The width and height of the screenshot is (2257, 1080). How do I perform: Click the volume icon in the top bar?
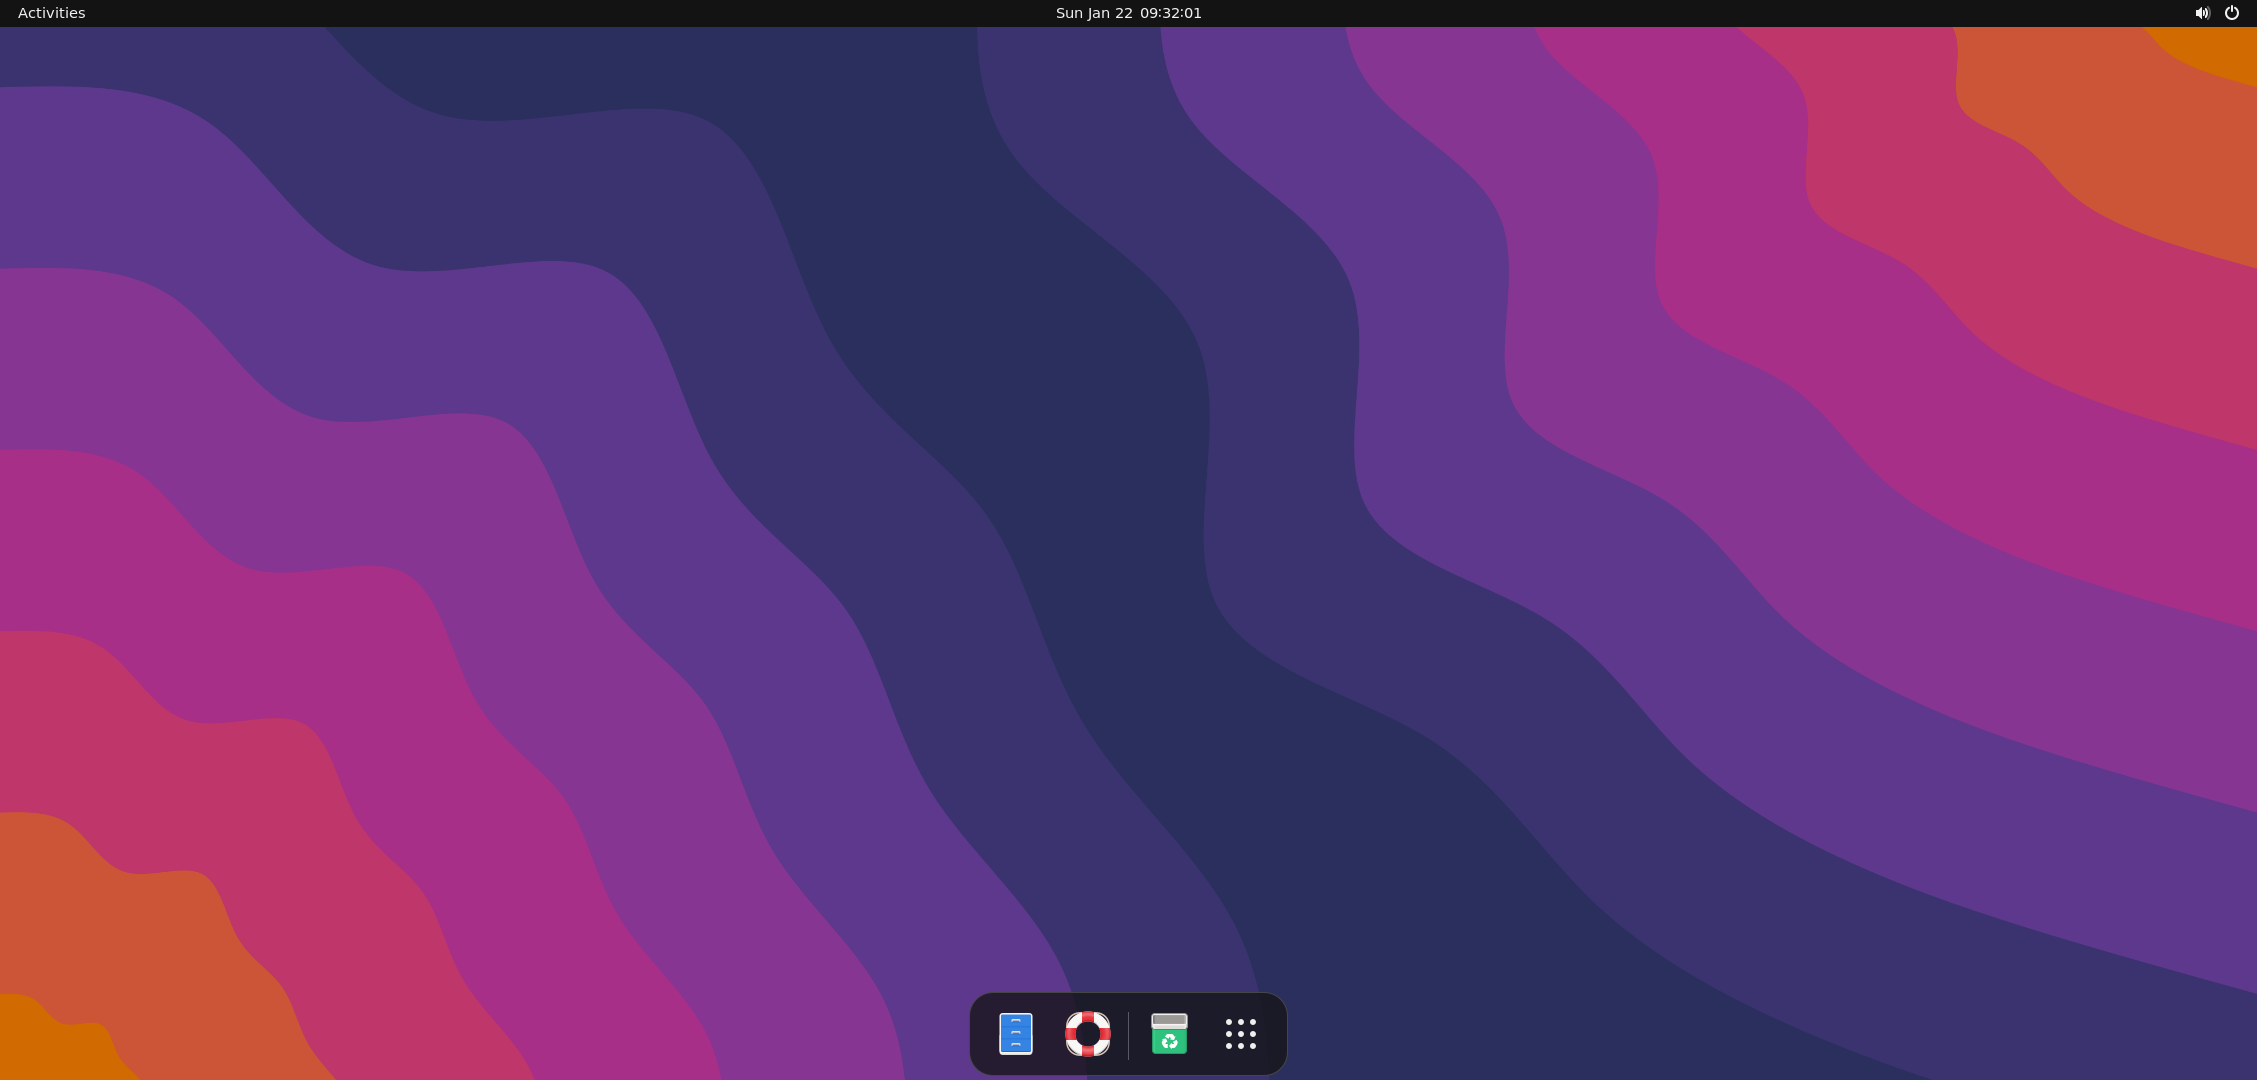point(2202,13)
